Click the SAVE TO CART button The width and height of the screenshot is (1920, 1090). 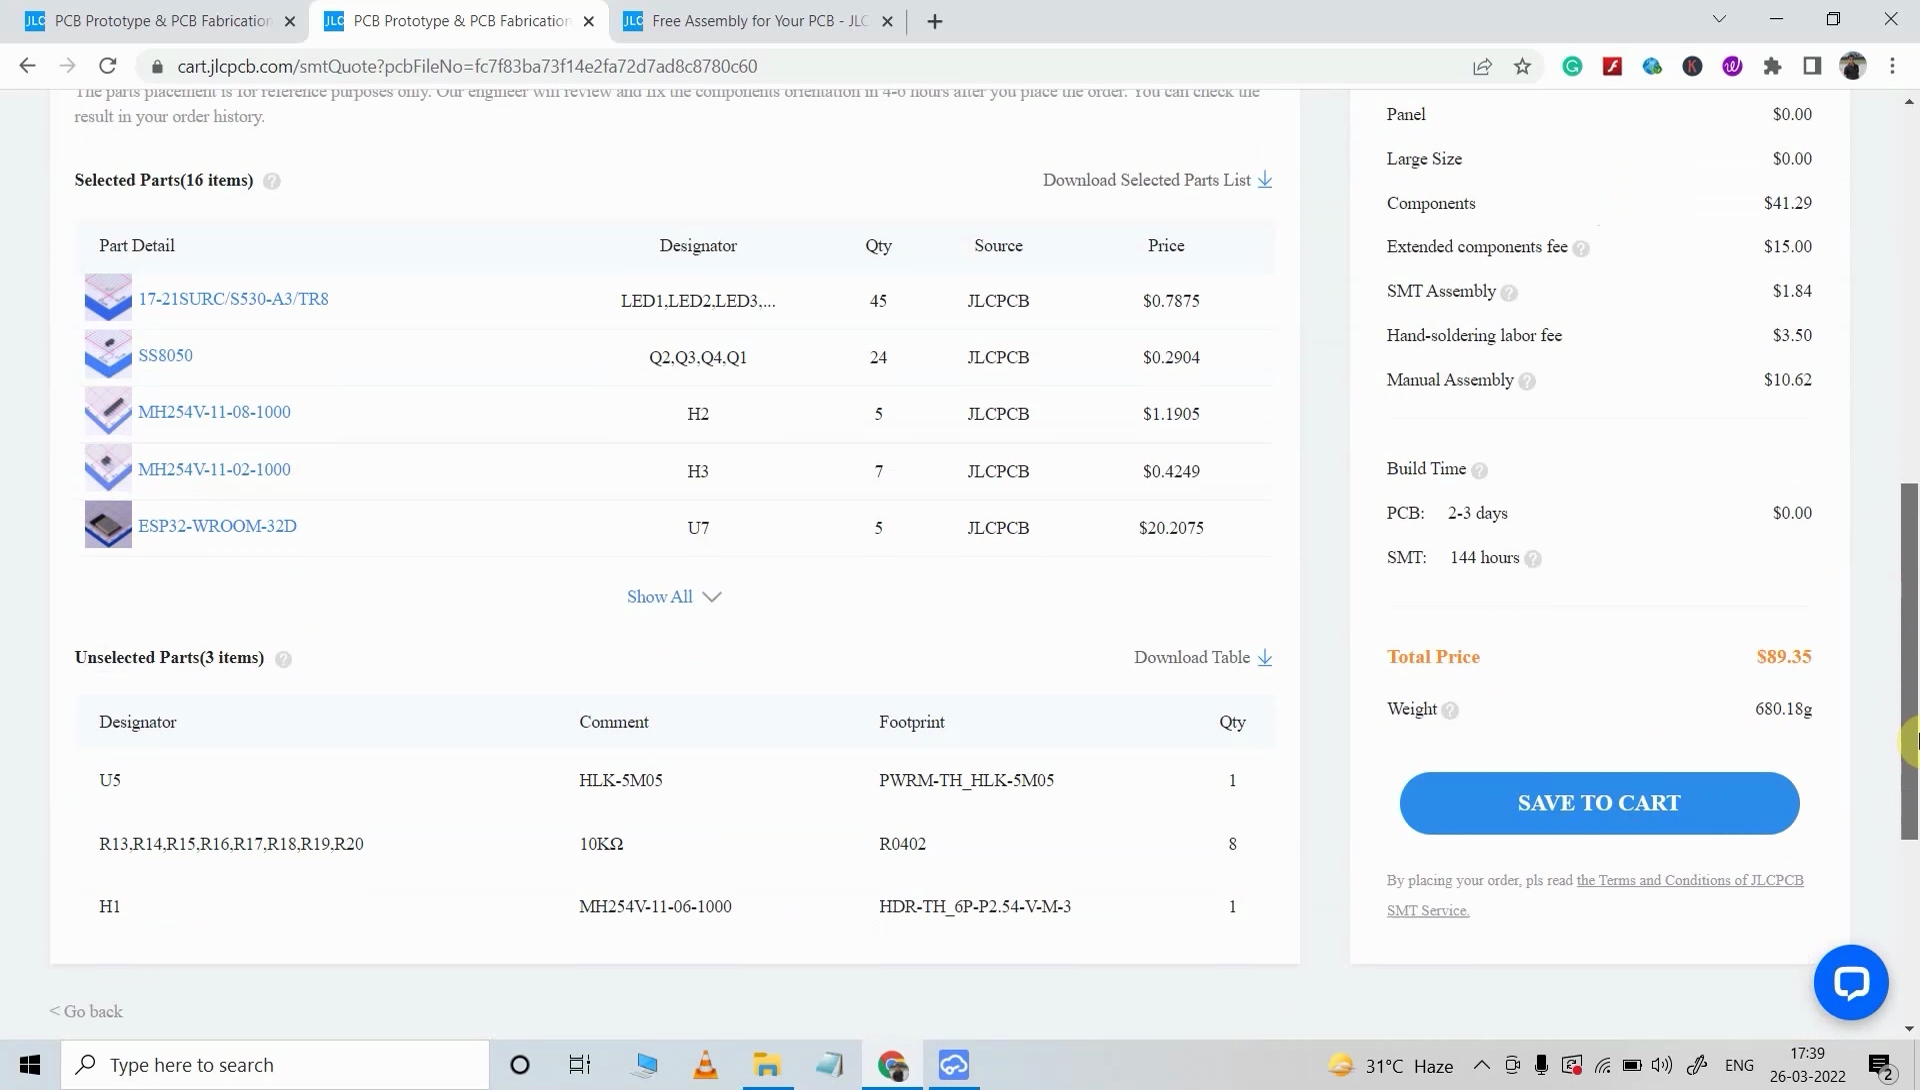pos(1597,803)
